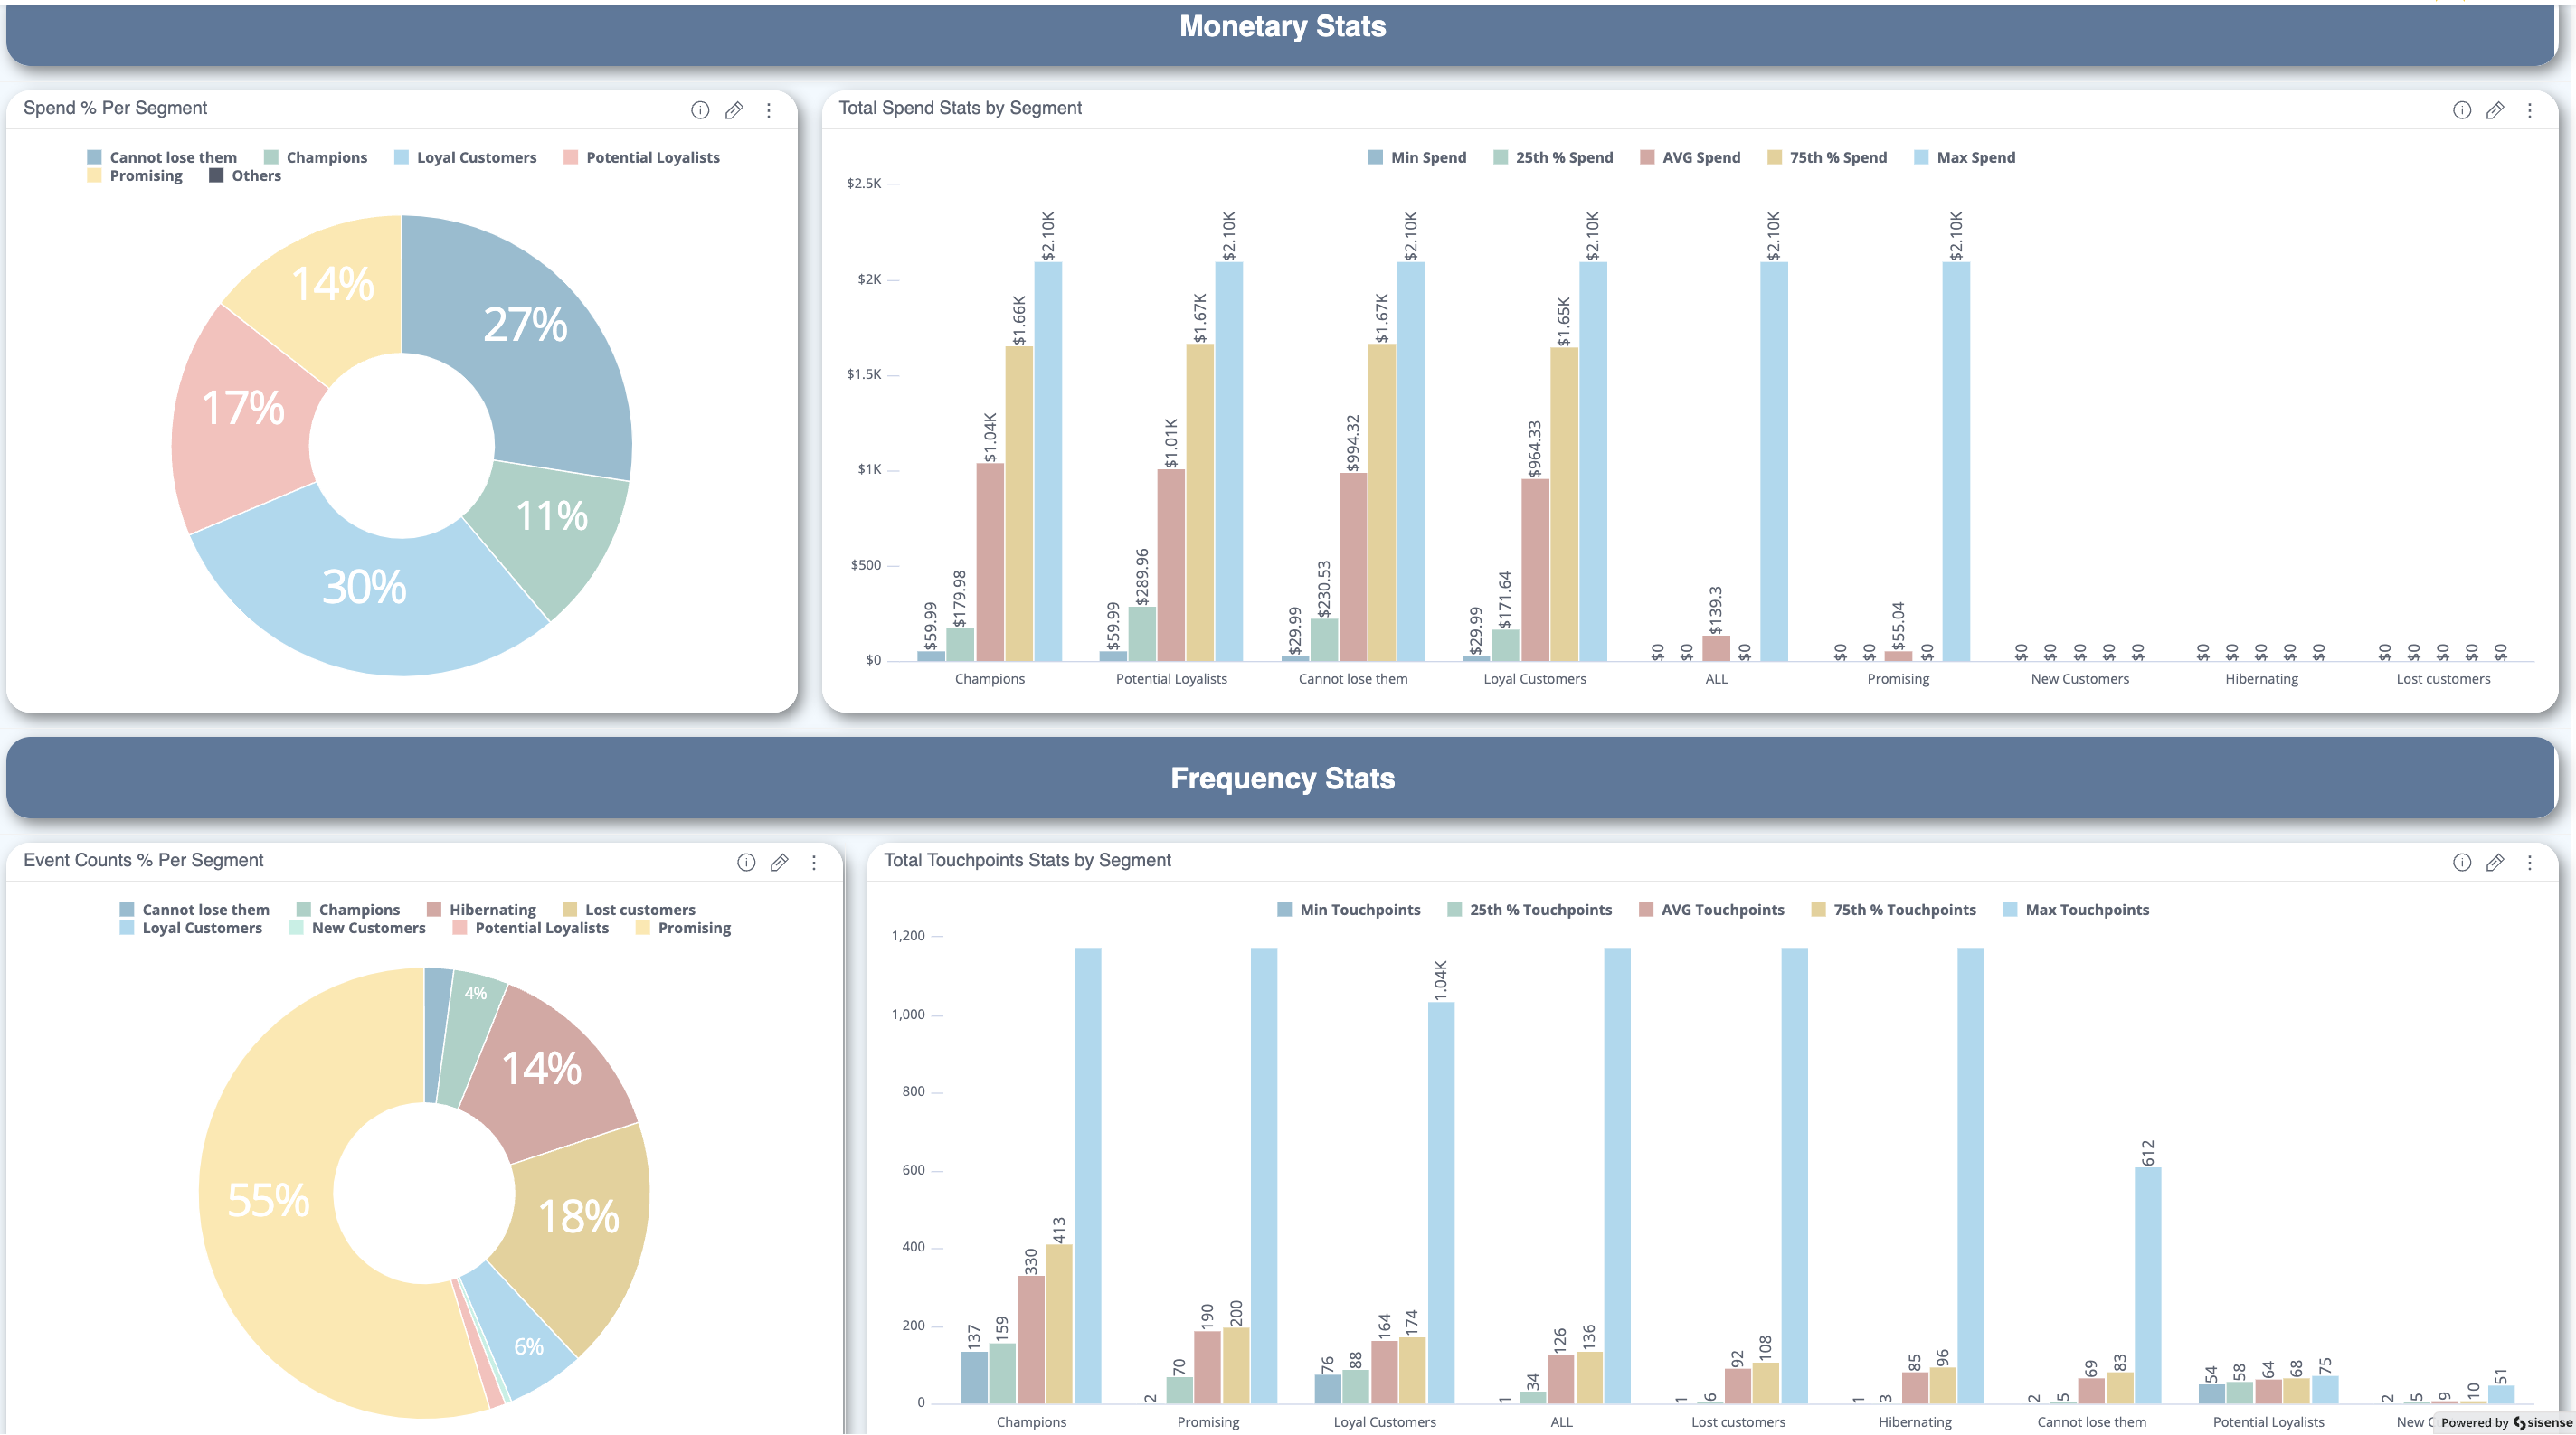Open three-dot menu of Event Counts widget

coord(814,862)
